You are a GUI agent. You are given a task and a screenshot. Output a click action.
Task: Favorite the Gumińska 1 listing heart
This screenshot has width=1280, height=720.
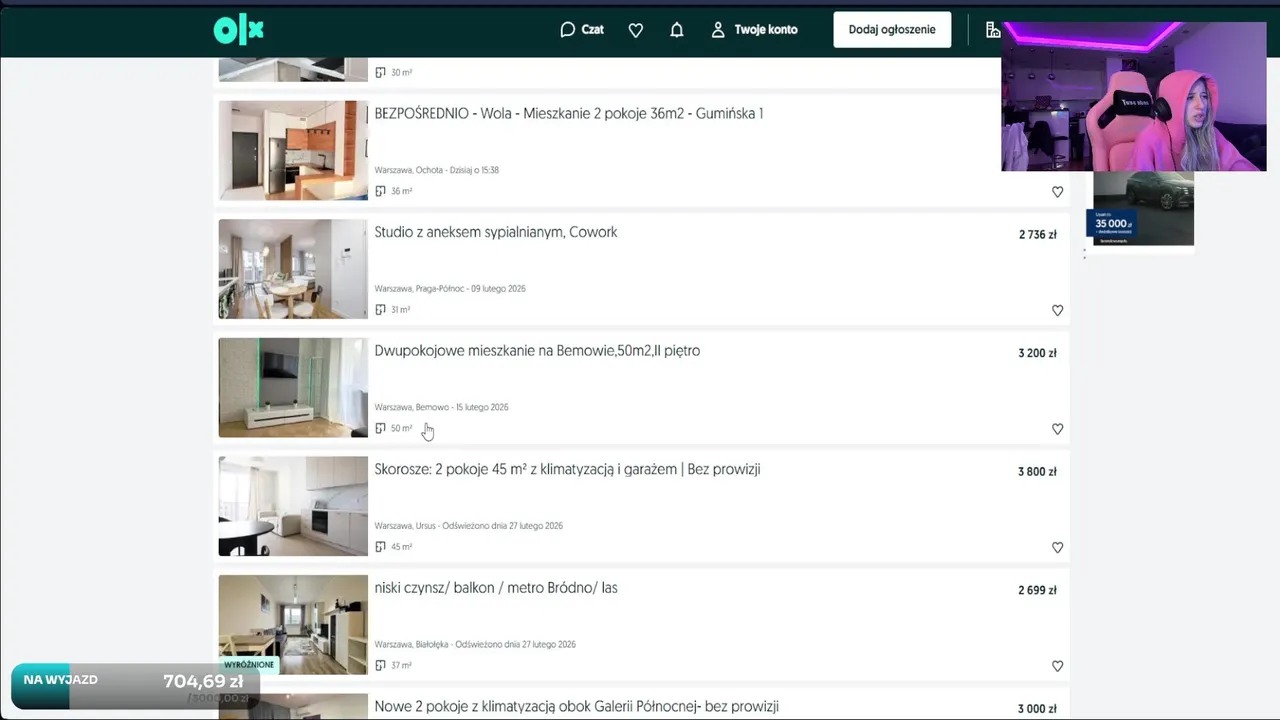pyautogui.click(x=1057, y=192)
